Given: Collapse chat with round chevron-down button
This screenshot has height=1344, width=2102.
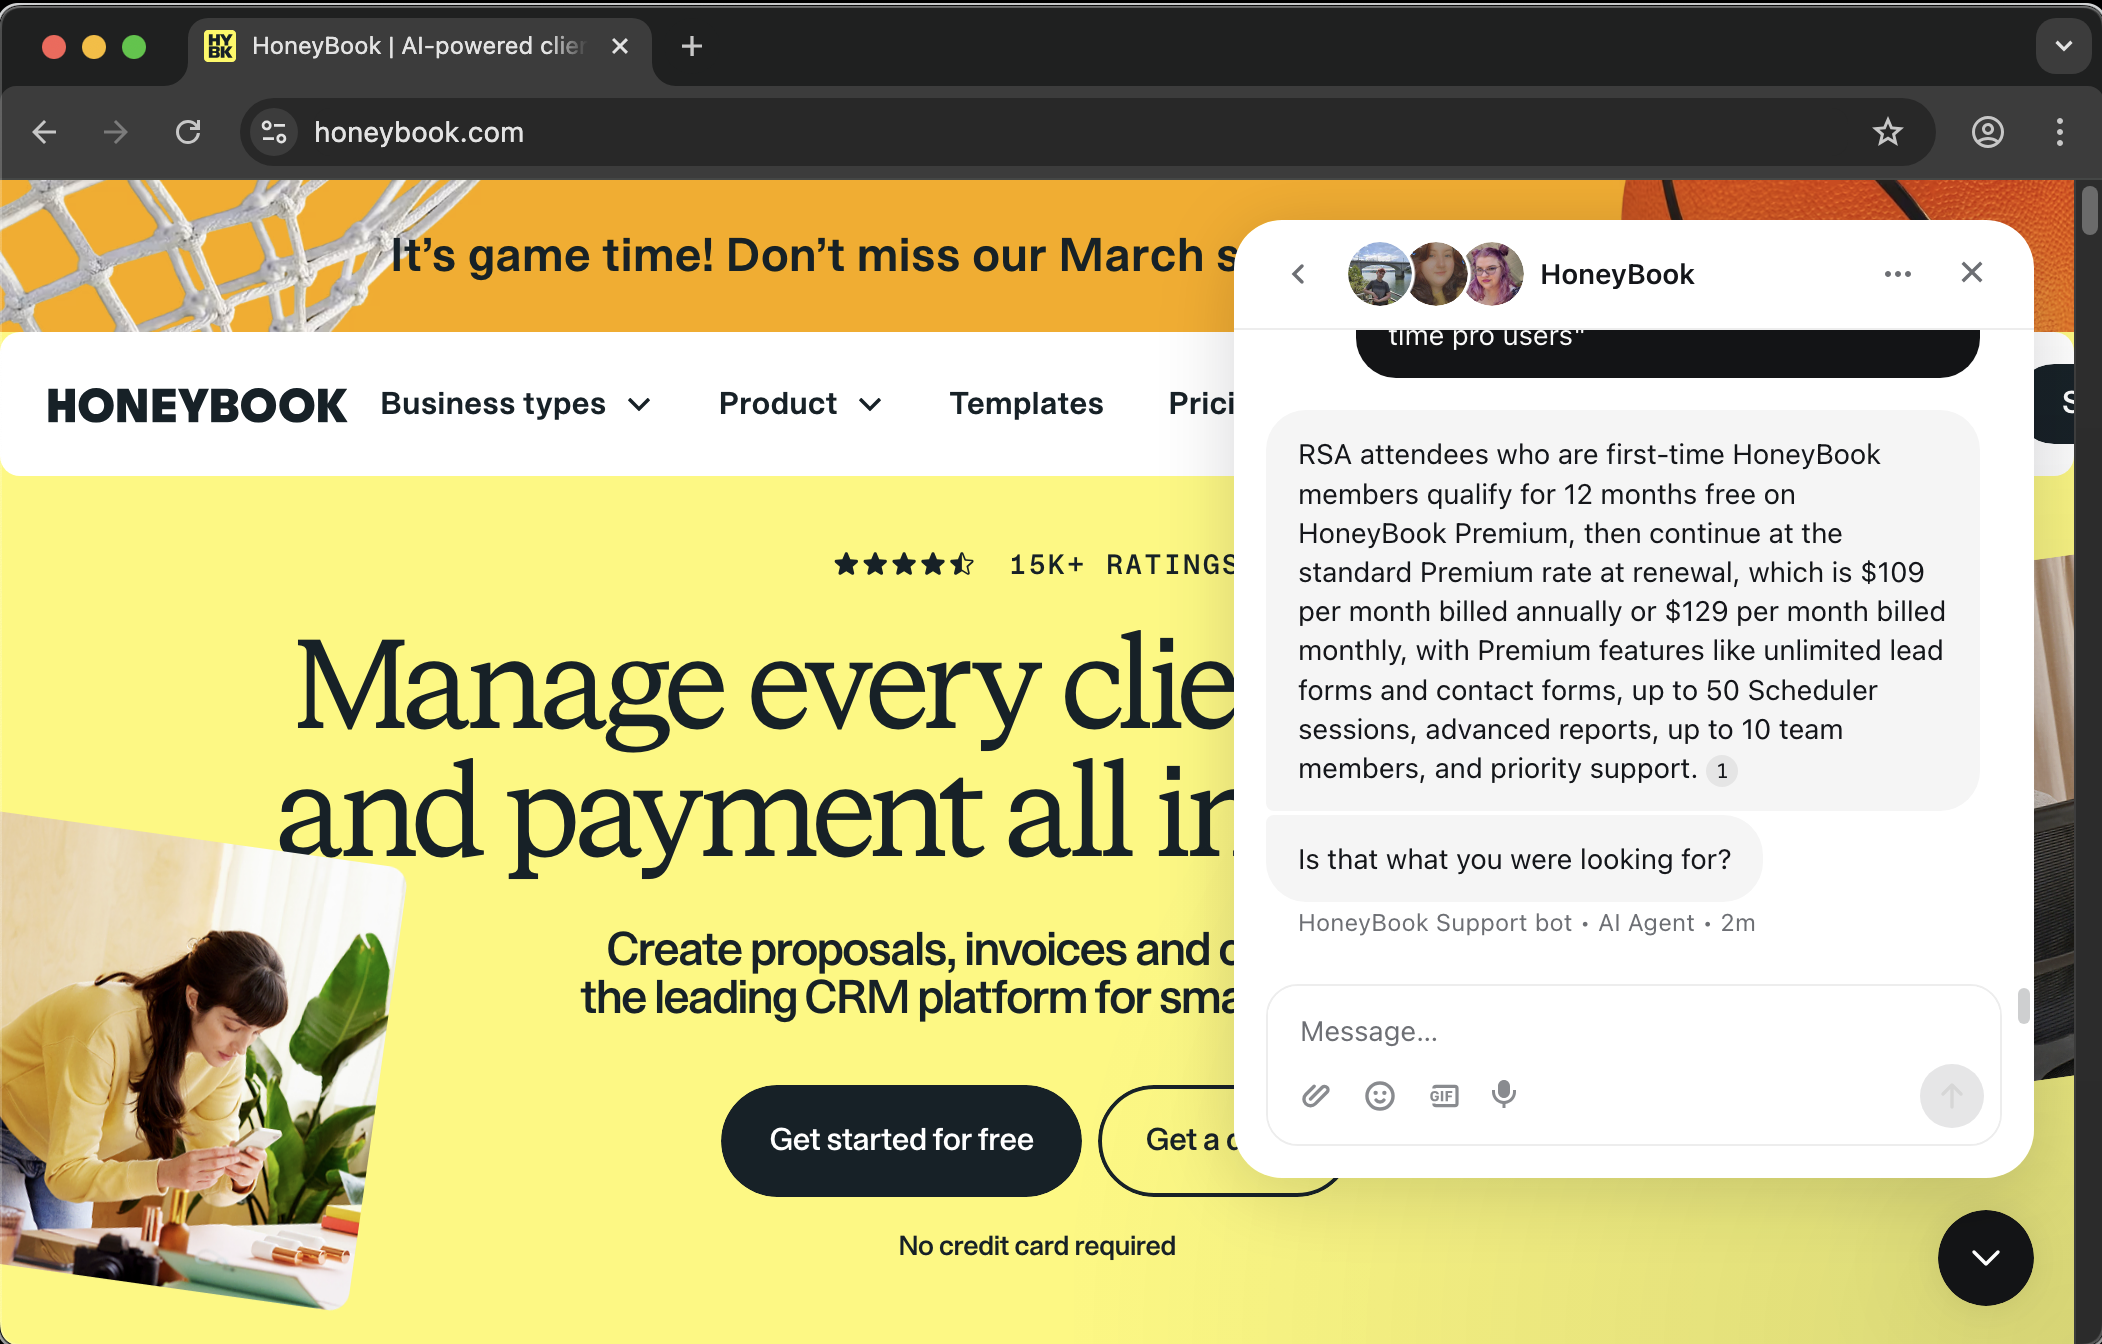Looking at the screenshot, I should [x=1985, y=1258].
